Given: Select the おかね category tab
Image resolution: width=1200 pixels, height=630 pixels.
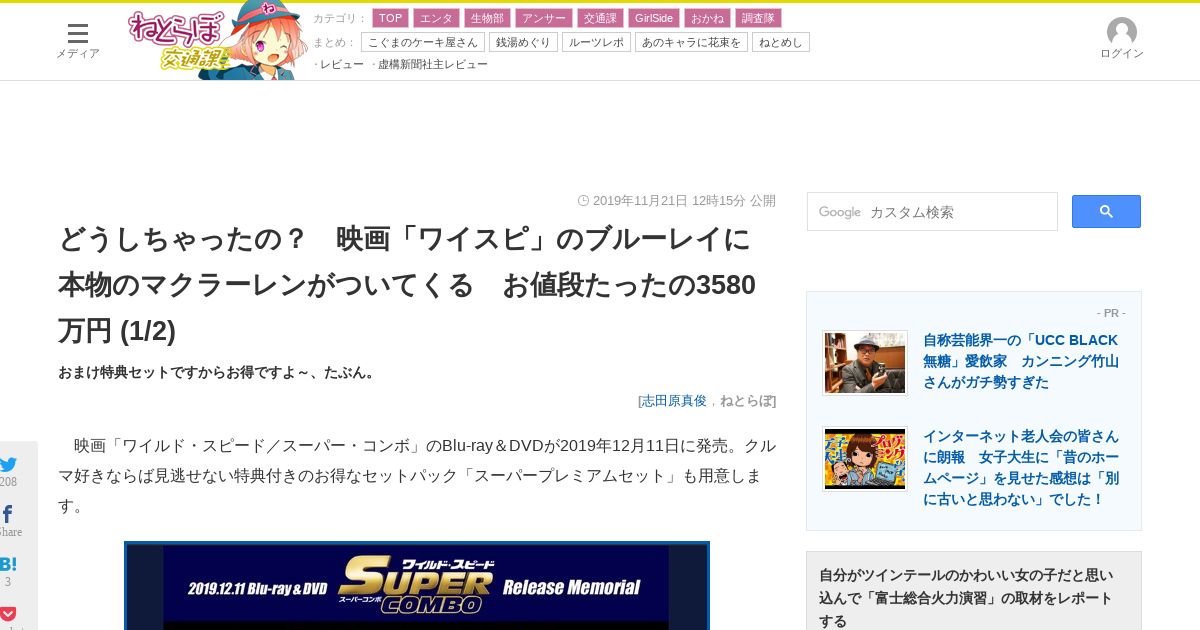Looking at the screenshot, I should pyautogui.click(x=707, y=18).
